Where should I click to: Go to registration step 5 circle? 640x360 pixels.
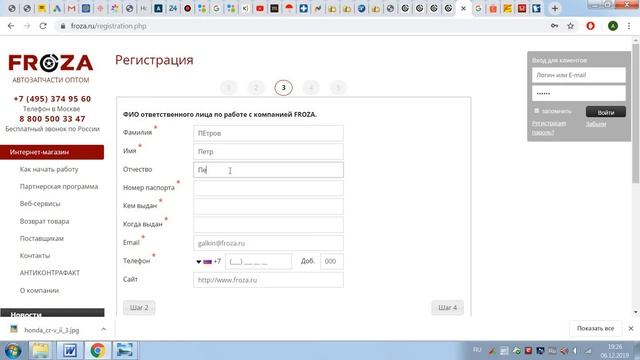(338, 87)
